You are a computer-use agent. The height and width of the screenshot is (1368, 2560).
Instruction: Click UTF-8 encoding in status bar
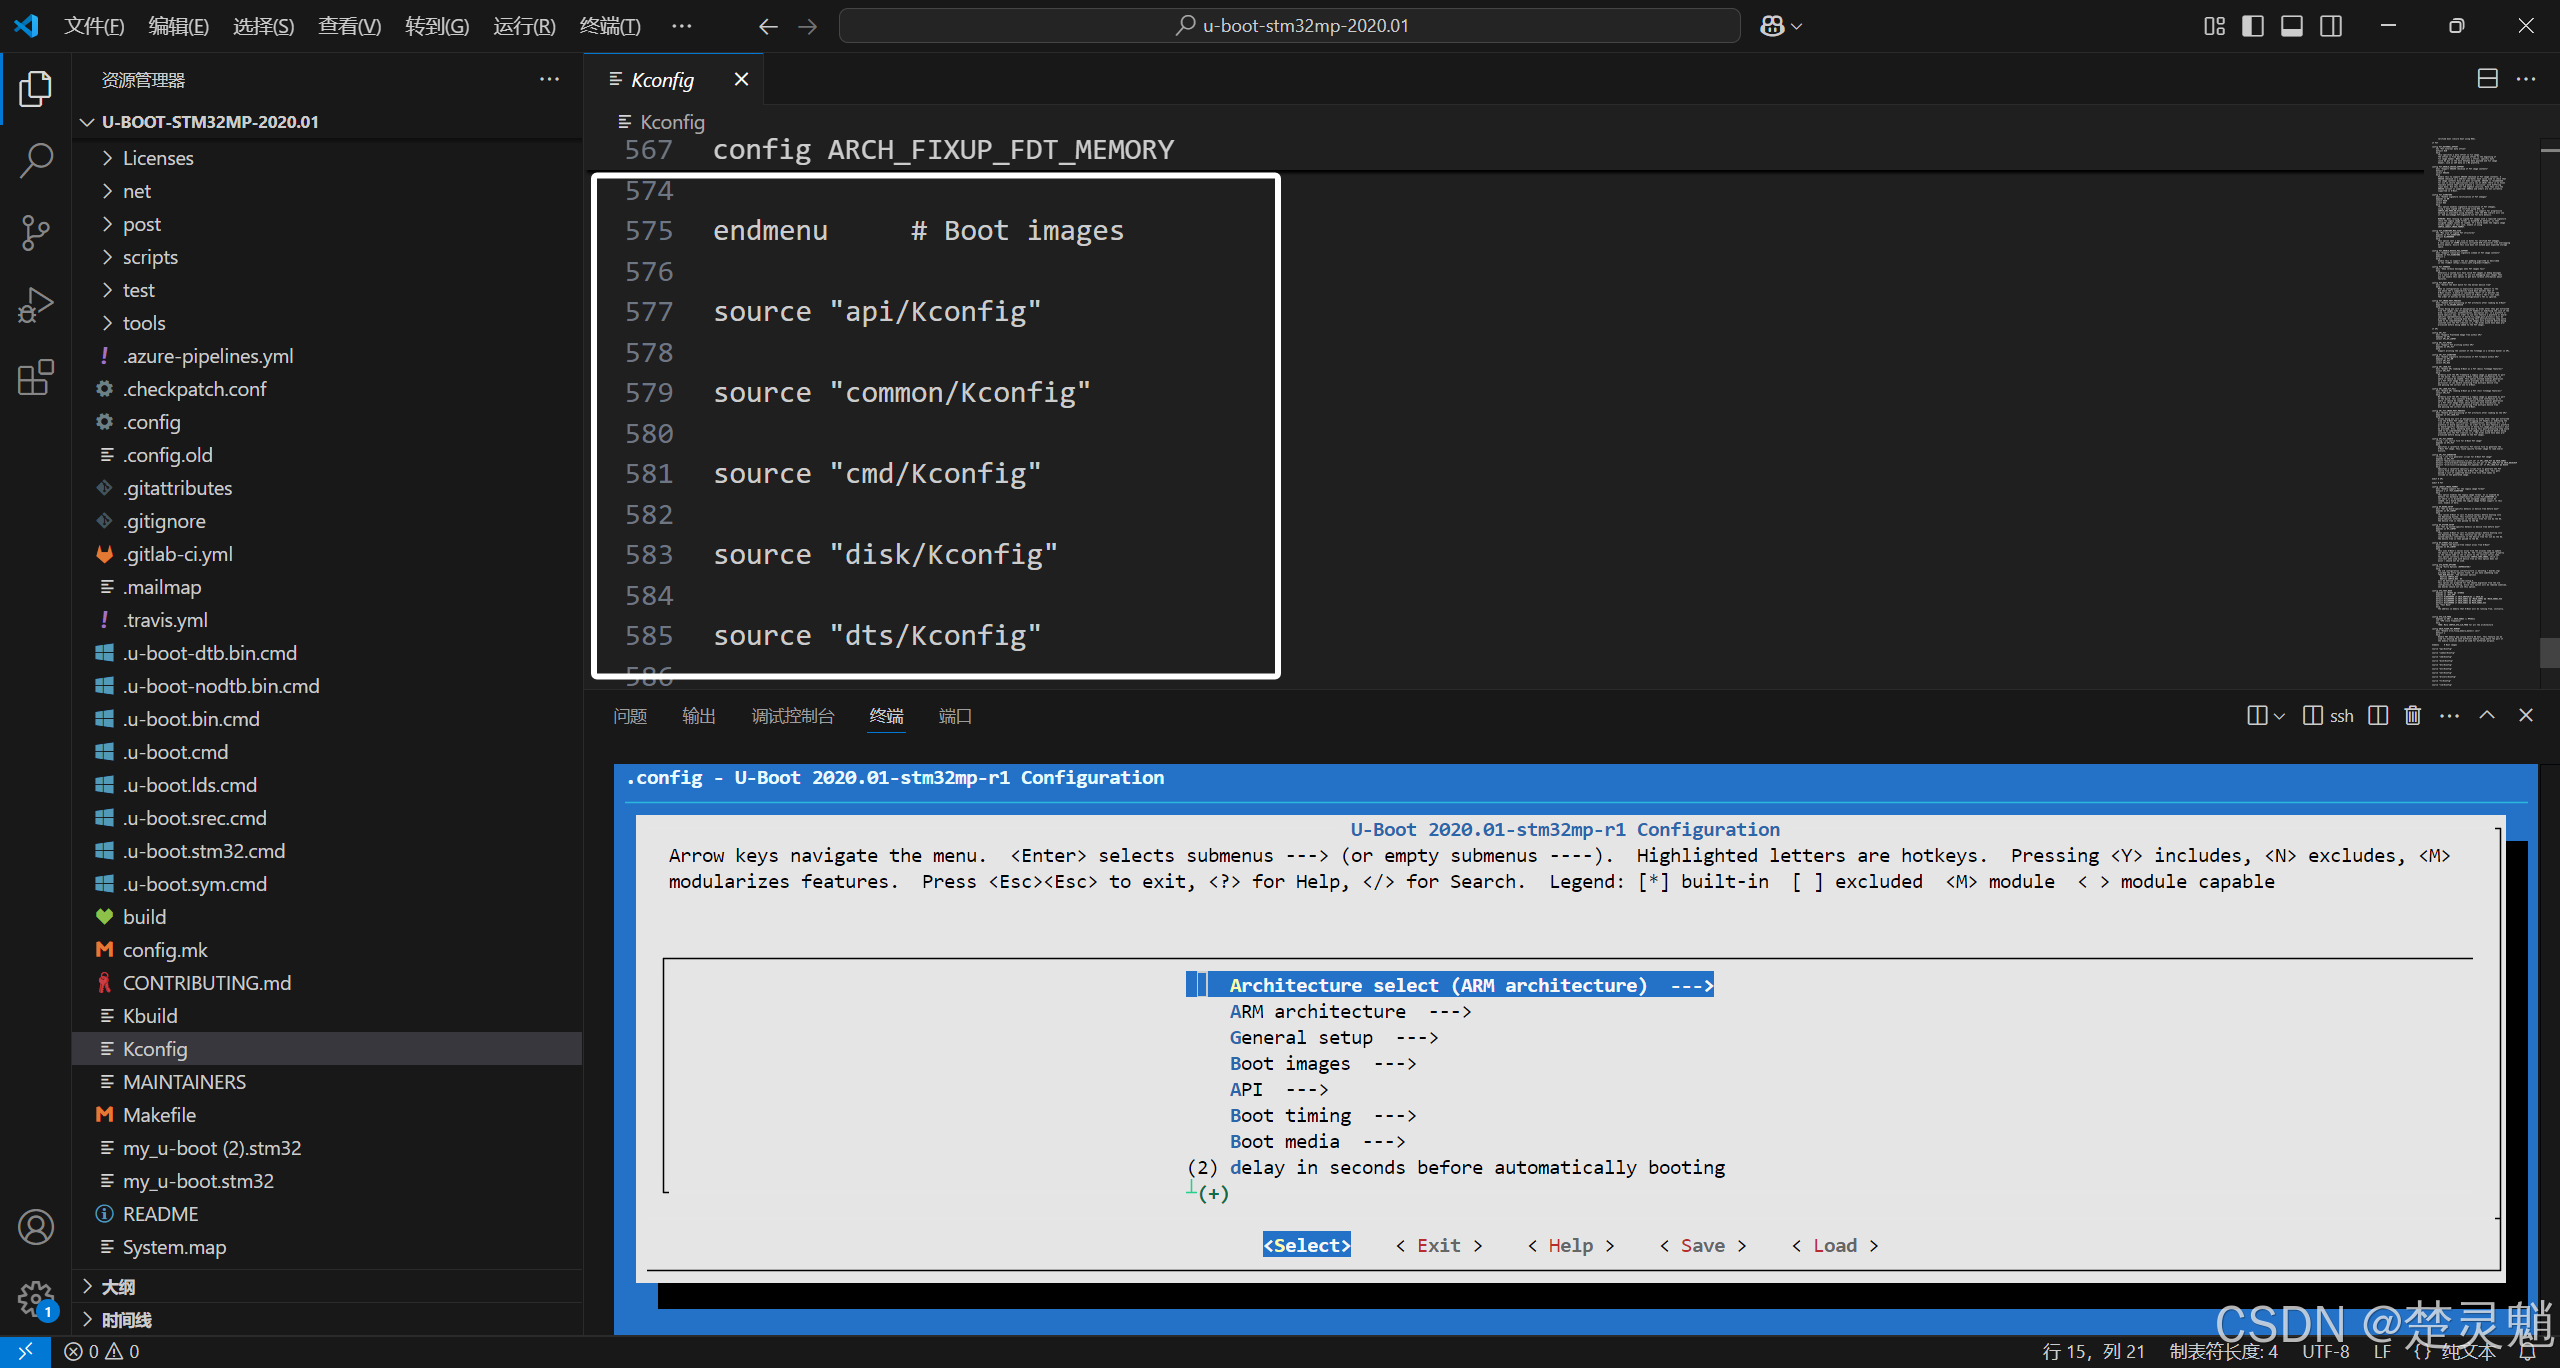(x=2325, y=1351)
